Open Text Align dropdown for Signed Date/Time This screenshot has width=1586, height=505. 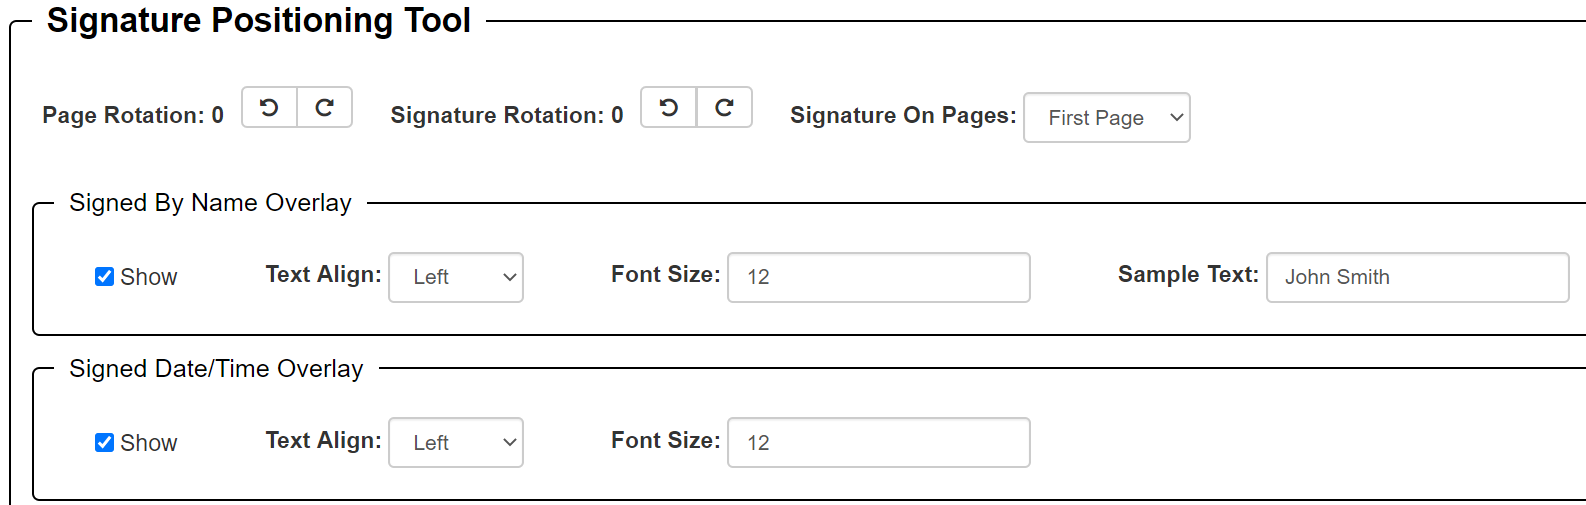pyautogui.click(x=455, y=443)
